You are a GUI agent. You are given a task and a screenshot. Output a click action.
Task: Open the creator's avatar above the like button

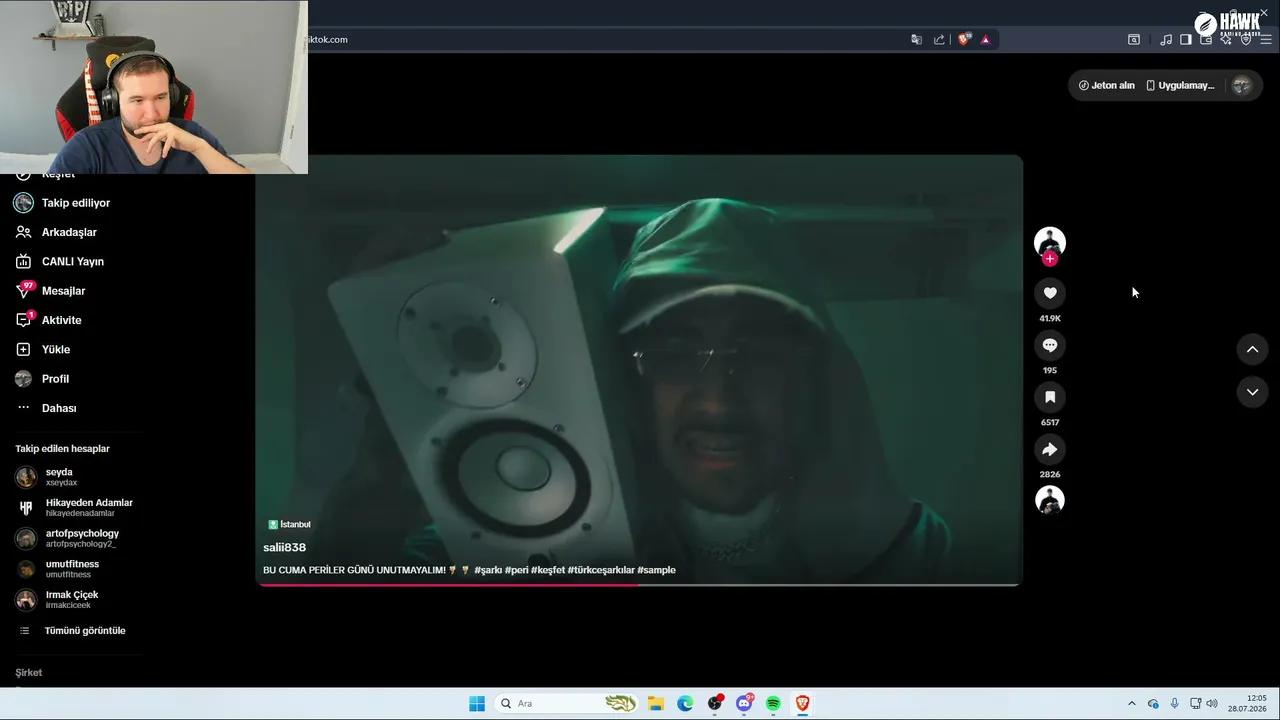point(1049,242)
